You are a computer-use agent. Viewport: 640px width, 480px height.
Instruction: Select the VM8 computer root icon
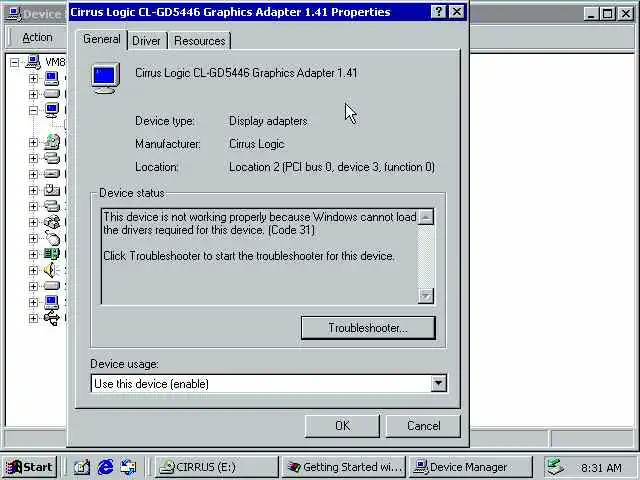pos(33,62)
